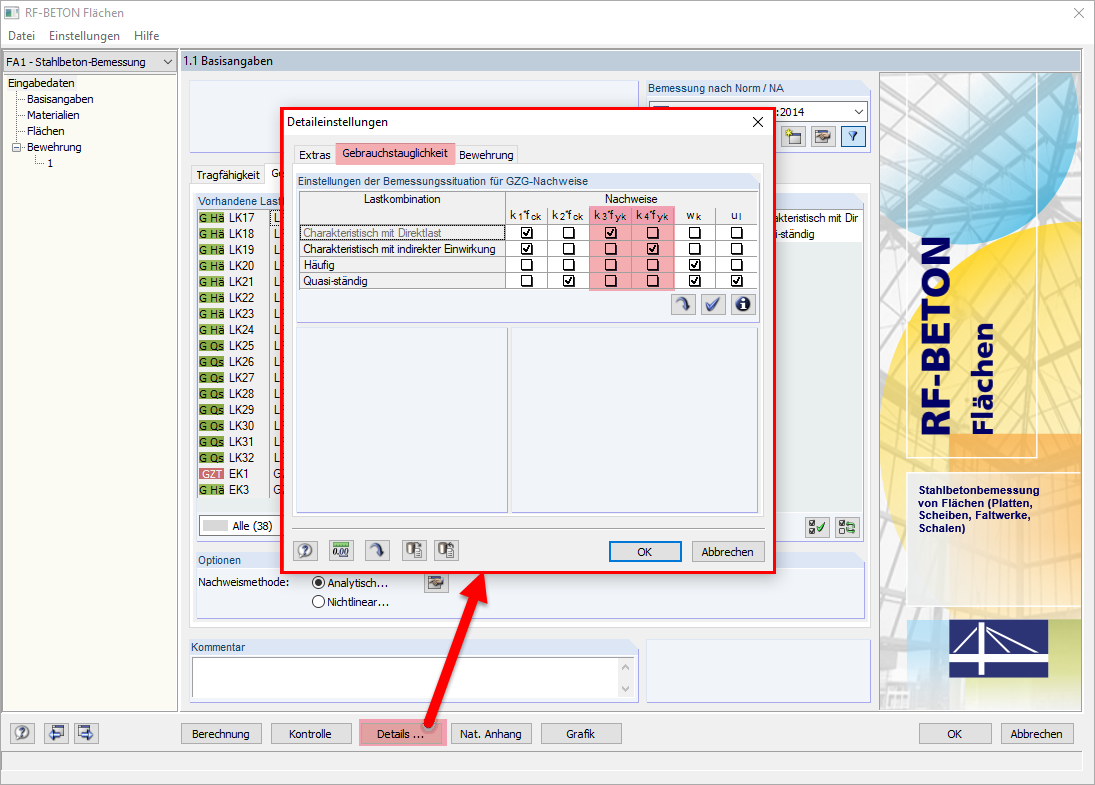Viewport: 1095px width, 785px height.
Task: Open help in the Detaileinstellungen dialog
Action: click(305, 550)
